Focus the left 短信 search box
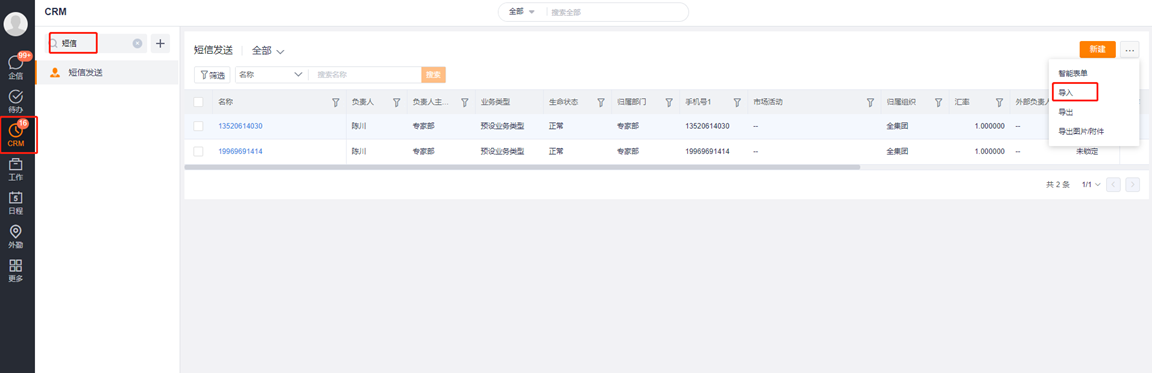Viewport: 1152px width, 373px height. point(97,43)
